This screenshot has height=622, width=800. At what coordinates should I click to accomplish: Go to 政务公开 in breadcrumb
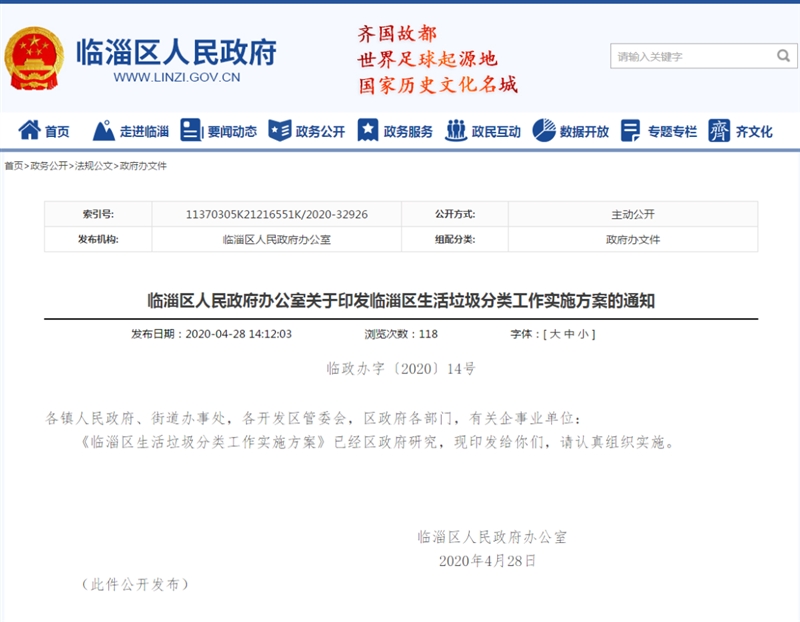[49, 166]
